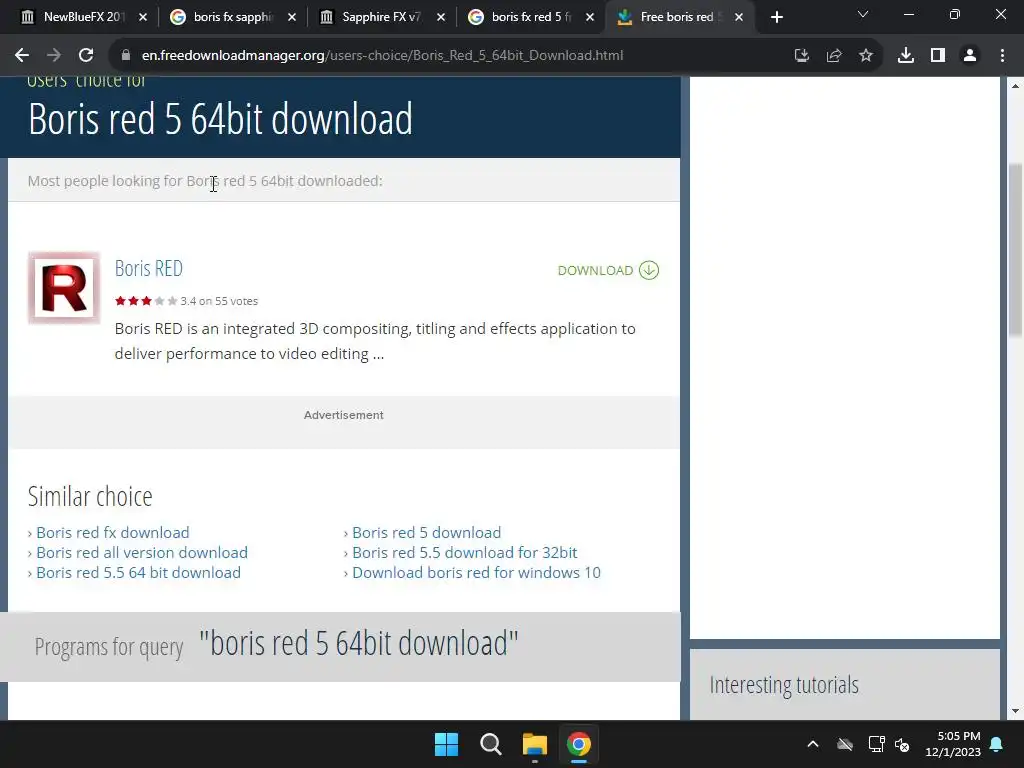Close the Sapphire FX v7 tab
Viewport: 1024px width, 768px height.
coord(441,18)
